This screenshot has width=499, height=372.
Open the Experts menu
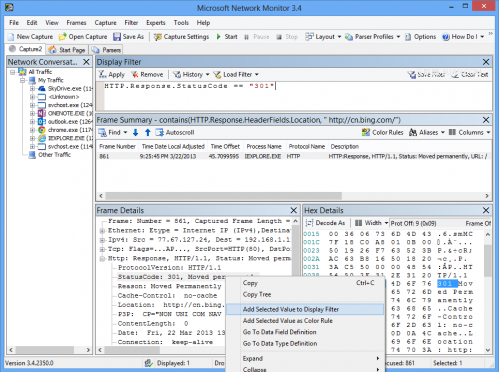(156, 23)
